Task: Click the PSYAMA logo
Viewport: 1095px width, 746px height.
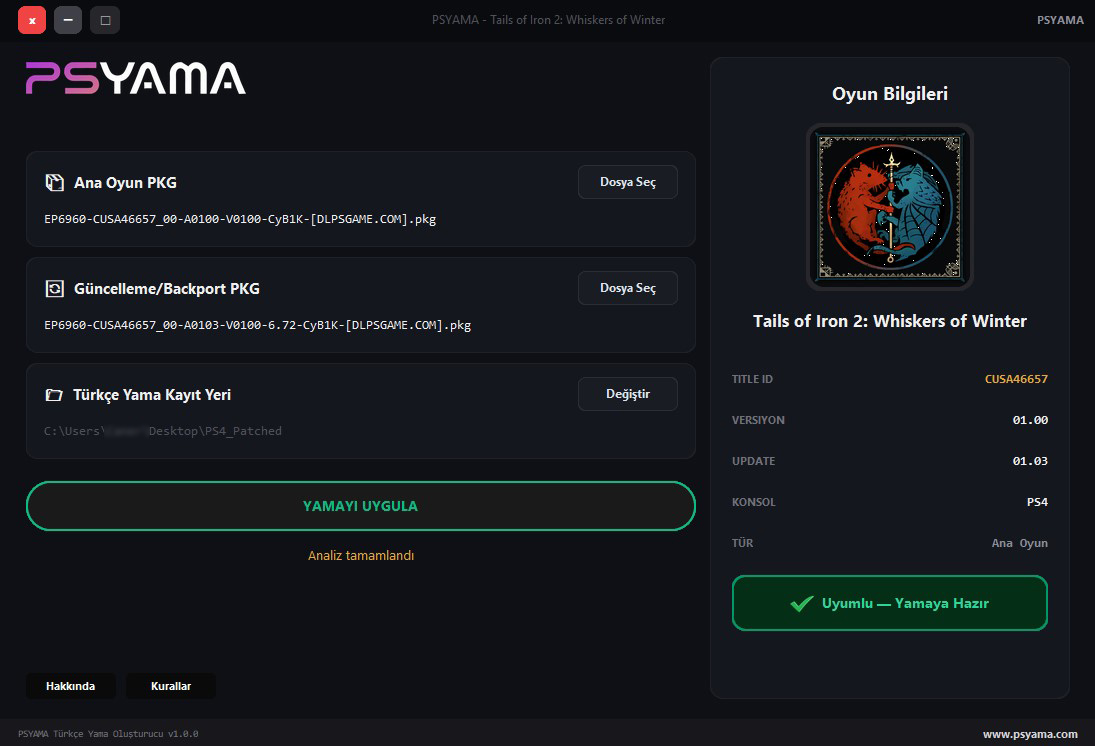Action: pos(135,78)
